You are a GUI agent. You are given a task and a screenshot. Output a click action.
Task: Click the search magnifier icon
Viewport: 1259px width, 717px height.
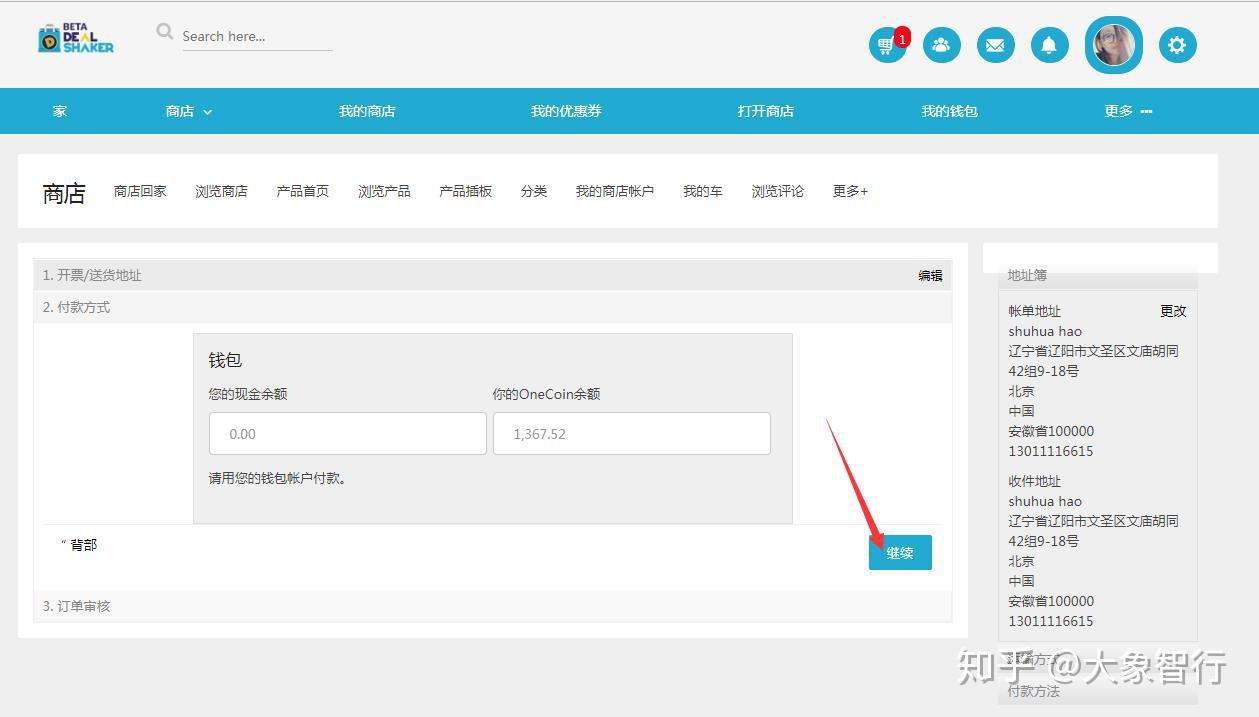coord(163,31)
